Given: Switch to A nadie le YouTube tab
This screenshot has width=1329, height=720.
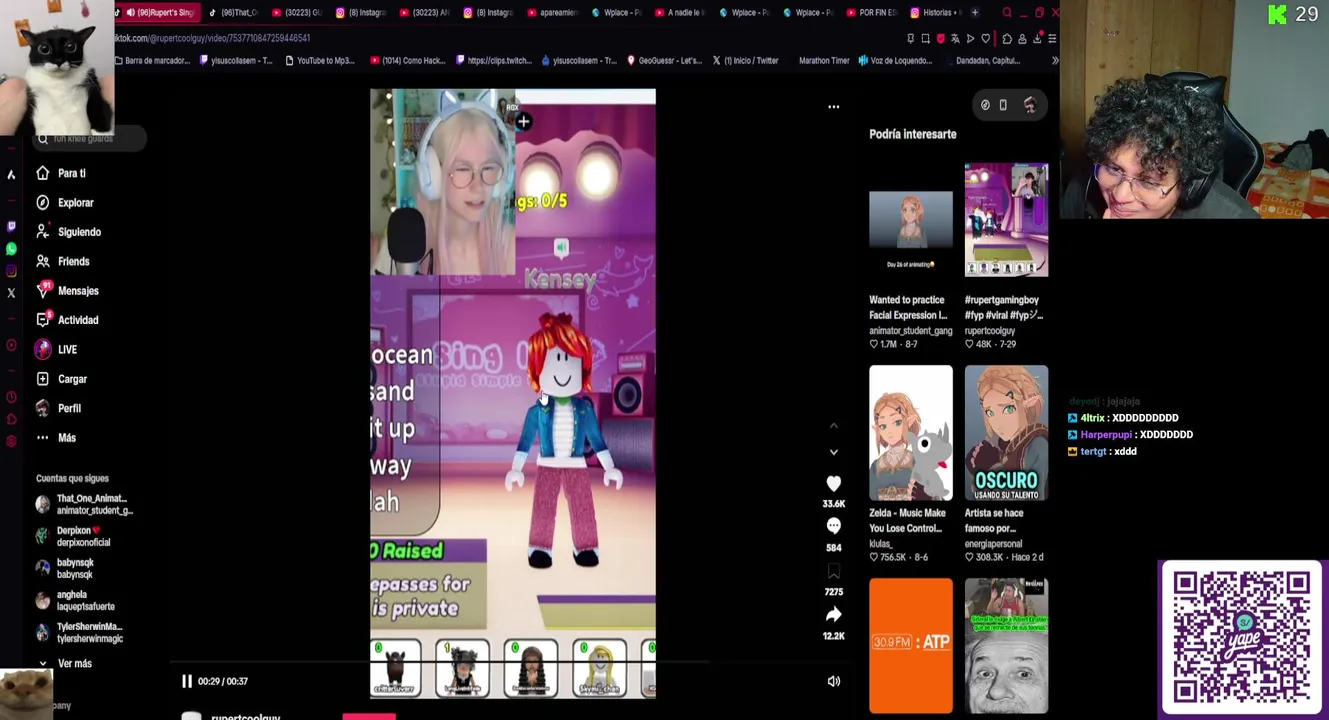Looking at the screenshot, I should [x=679, y=13].
